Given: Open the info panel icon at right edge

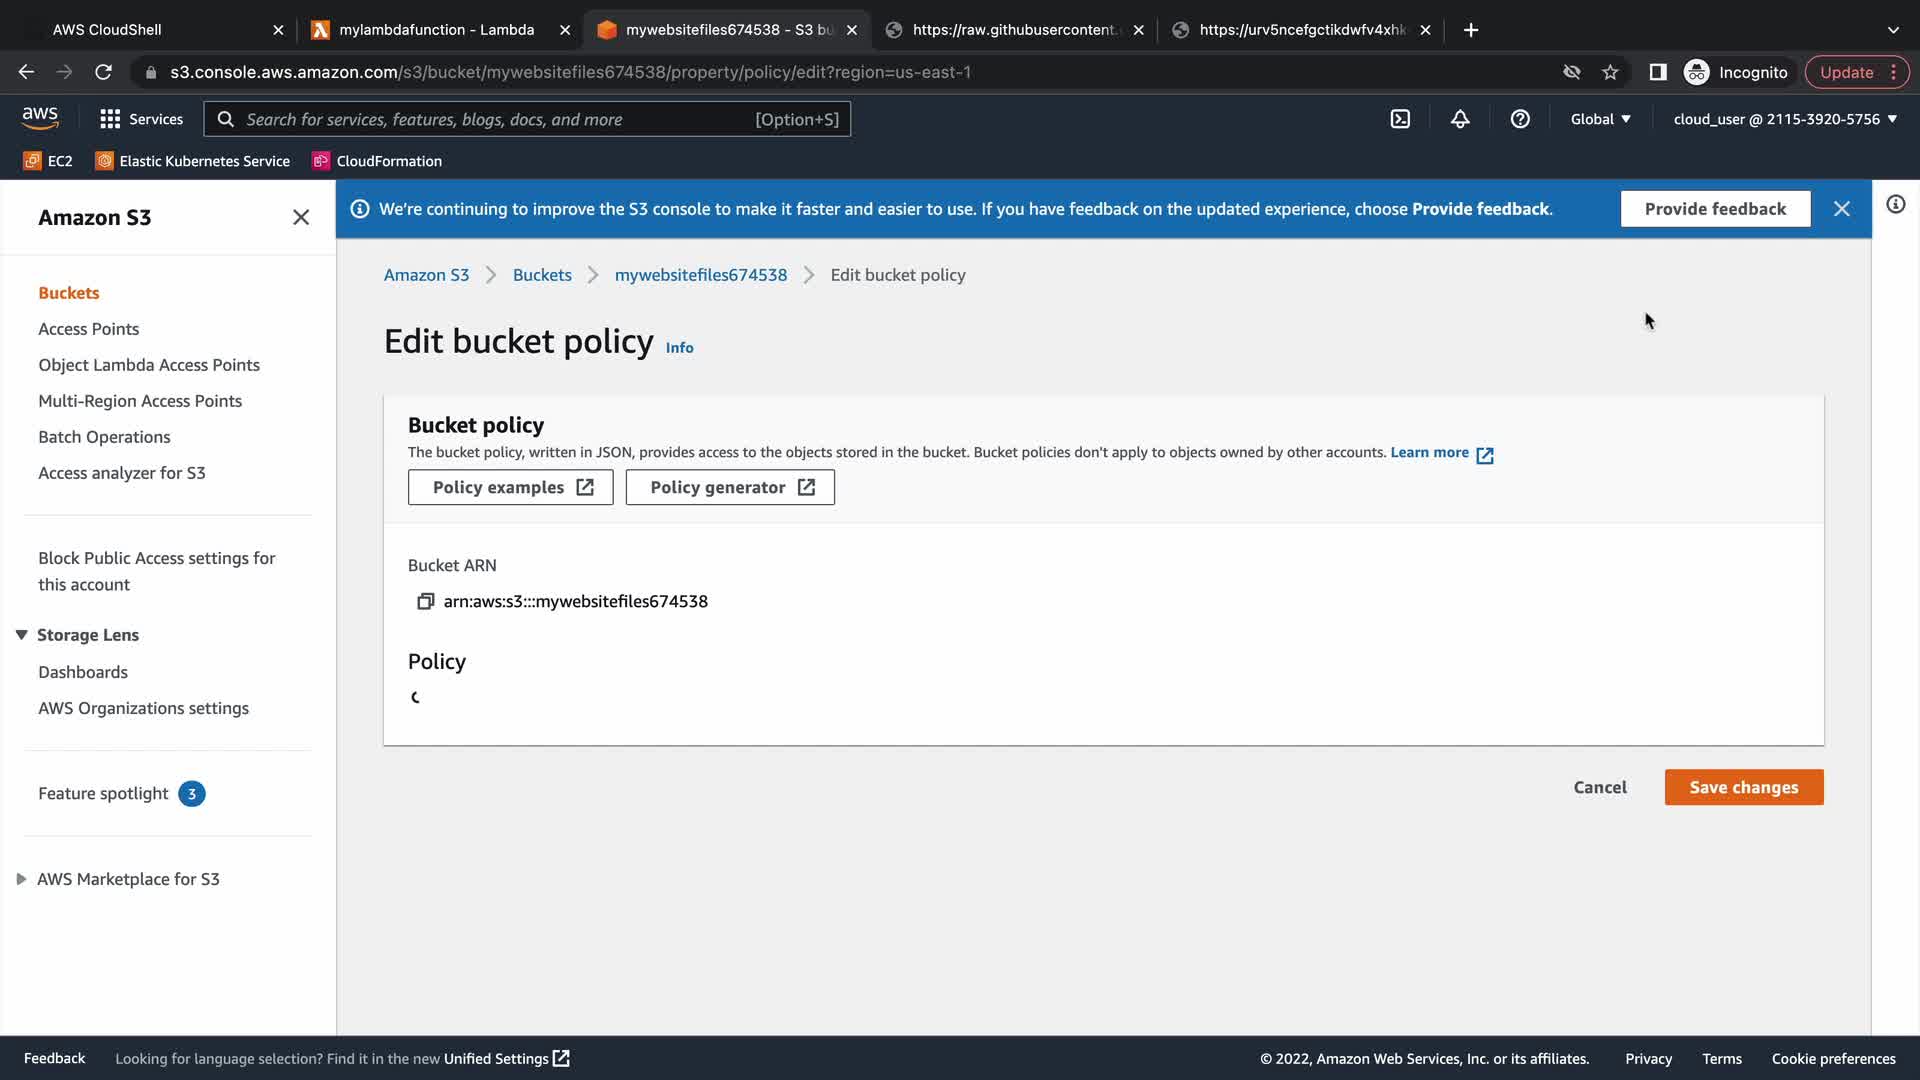Looking at the screenshot, I should pos(1895,205).
